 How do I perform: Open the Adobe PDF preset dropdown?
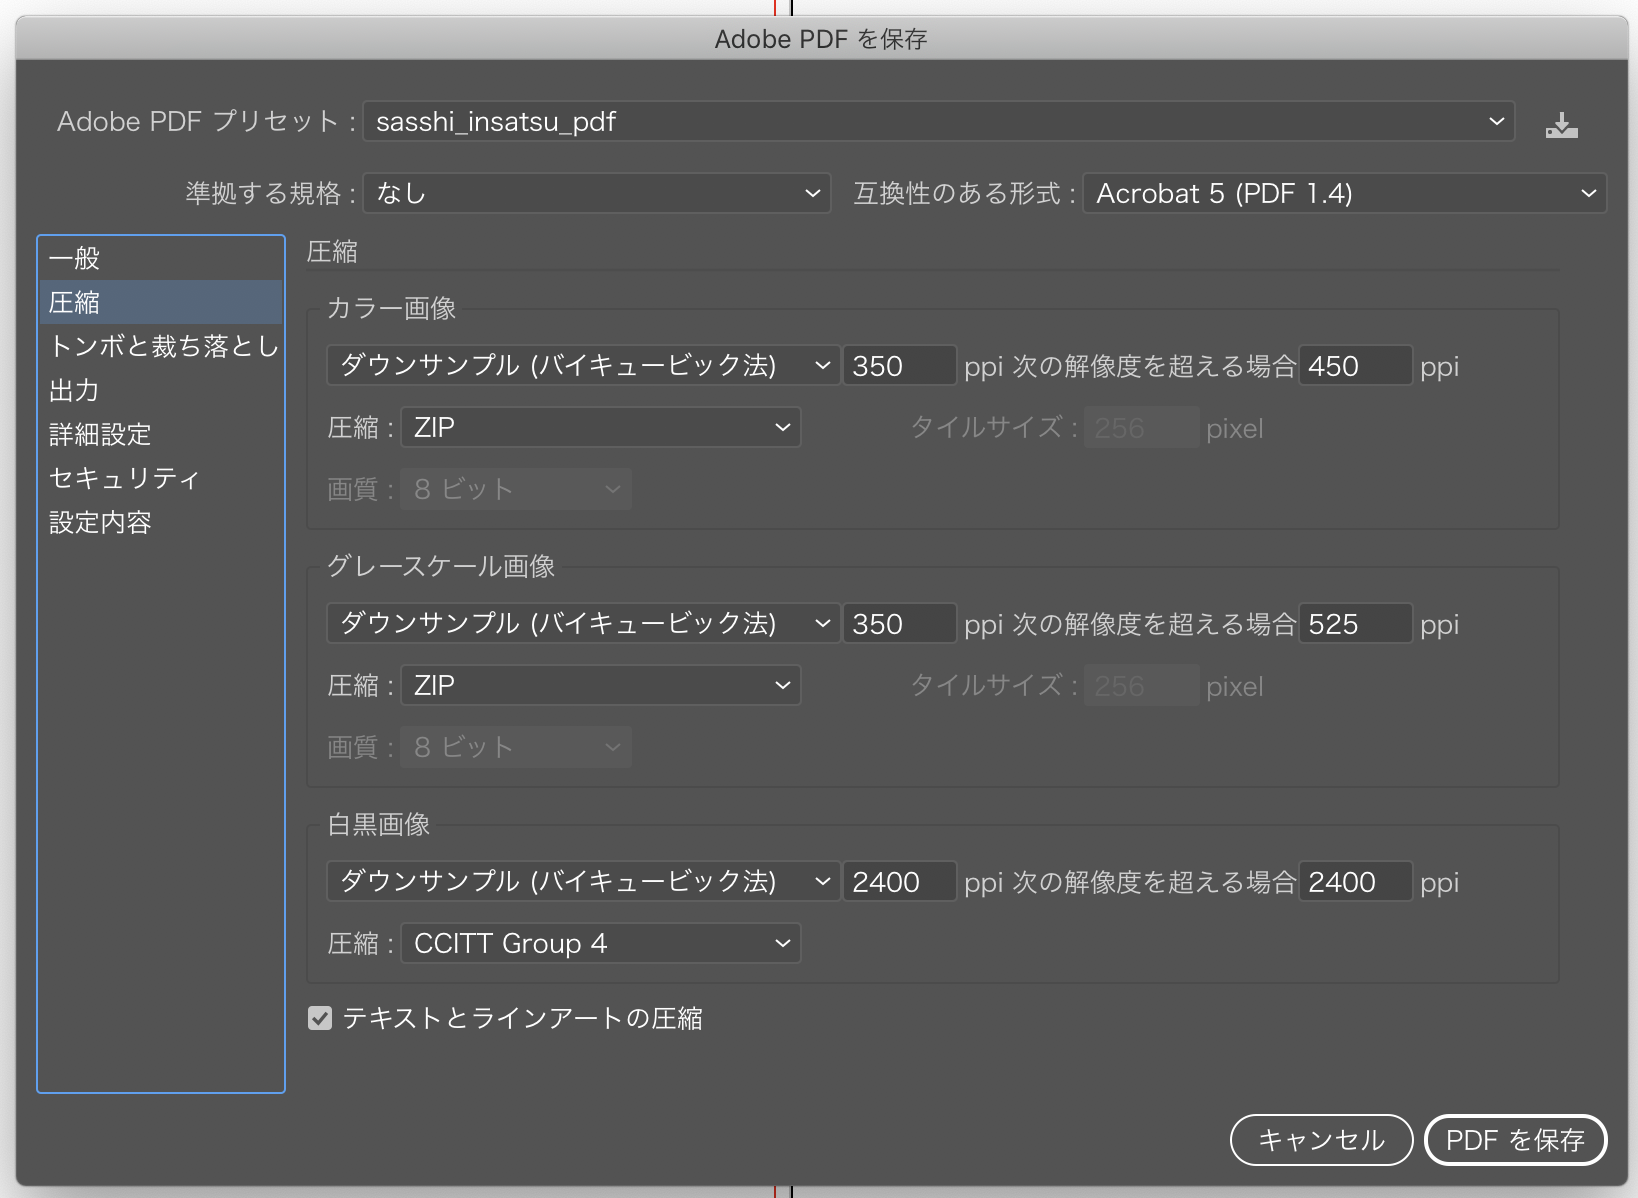pos(938,121)
